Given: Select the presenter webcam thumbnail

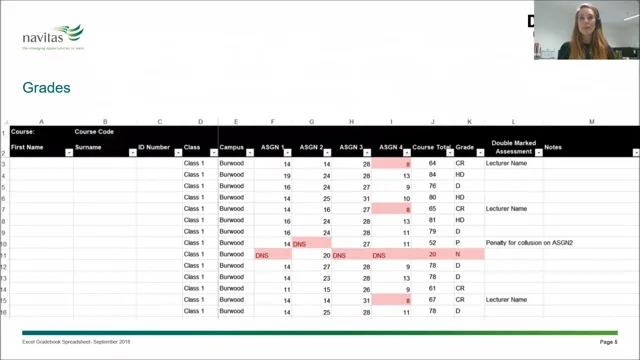Looking at the screenshot, I should pyautogui.click(x=587, y=30).
